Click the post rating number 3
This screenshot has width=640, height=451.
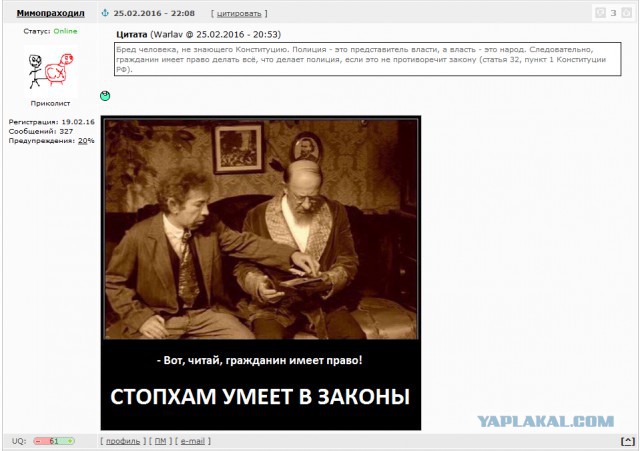(613, 13)
